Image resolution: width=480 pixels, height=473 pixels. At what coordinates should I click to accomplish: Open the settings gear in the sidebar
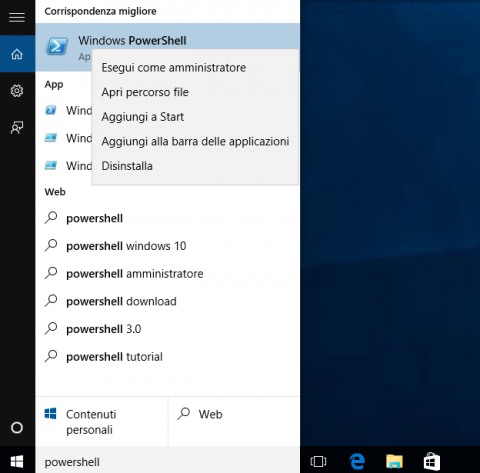click(17, 91)
